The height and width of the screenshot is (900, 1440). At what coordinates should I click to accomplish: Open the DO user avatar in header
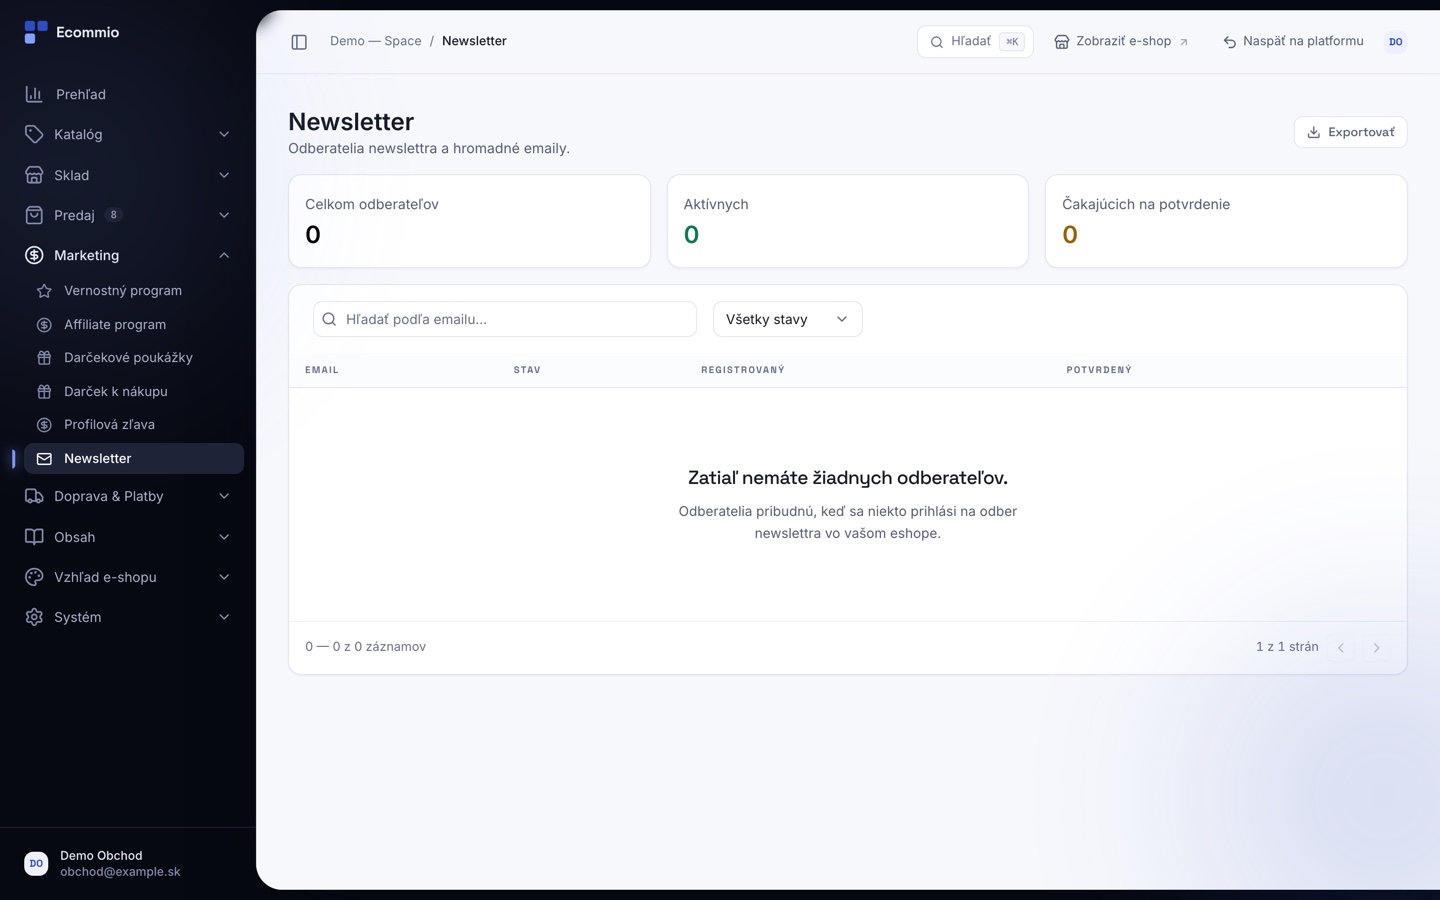[x=1396, y=42]
